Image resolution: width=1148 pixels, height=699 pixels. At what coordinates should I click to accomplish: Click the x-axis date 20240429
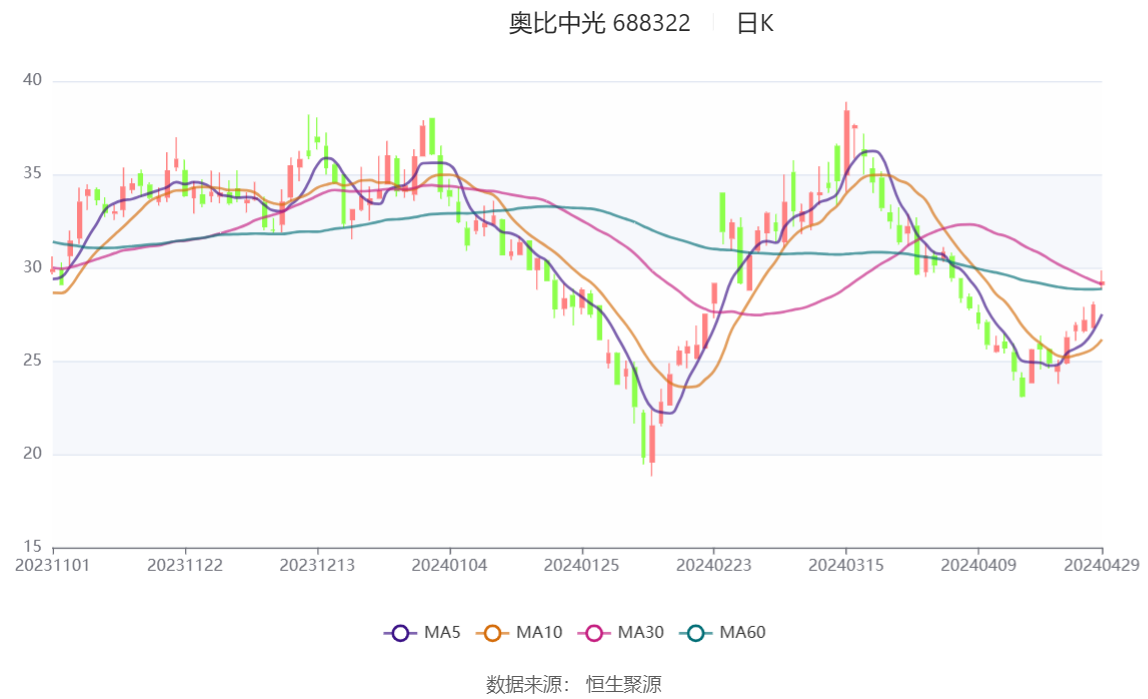point(1102,565)
